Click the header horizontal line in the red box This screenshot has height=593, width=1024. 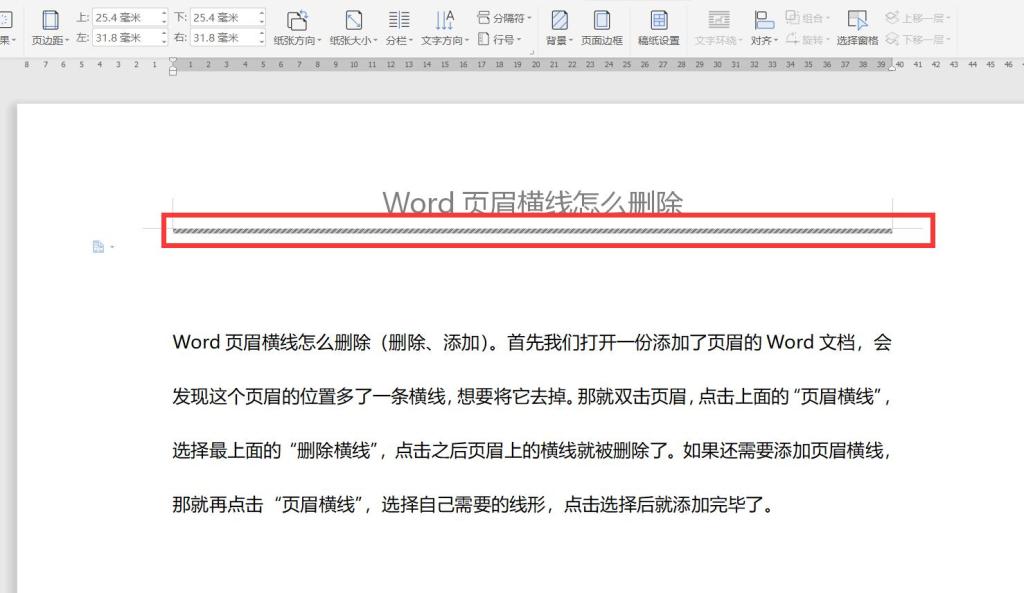click(x=532, y=231)
